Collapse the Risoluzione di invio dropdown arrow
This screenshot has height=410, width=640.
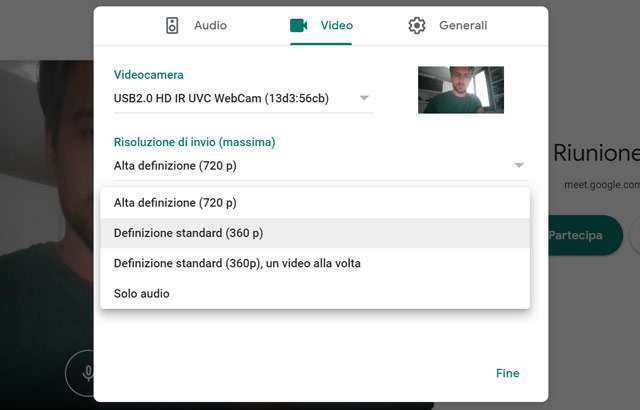[519, 165]
